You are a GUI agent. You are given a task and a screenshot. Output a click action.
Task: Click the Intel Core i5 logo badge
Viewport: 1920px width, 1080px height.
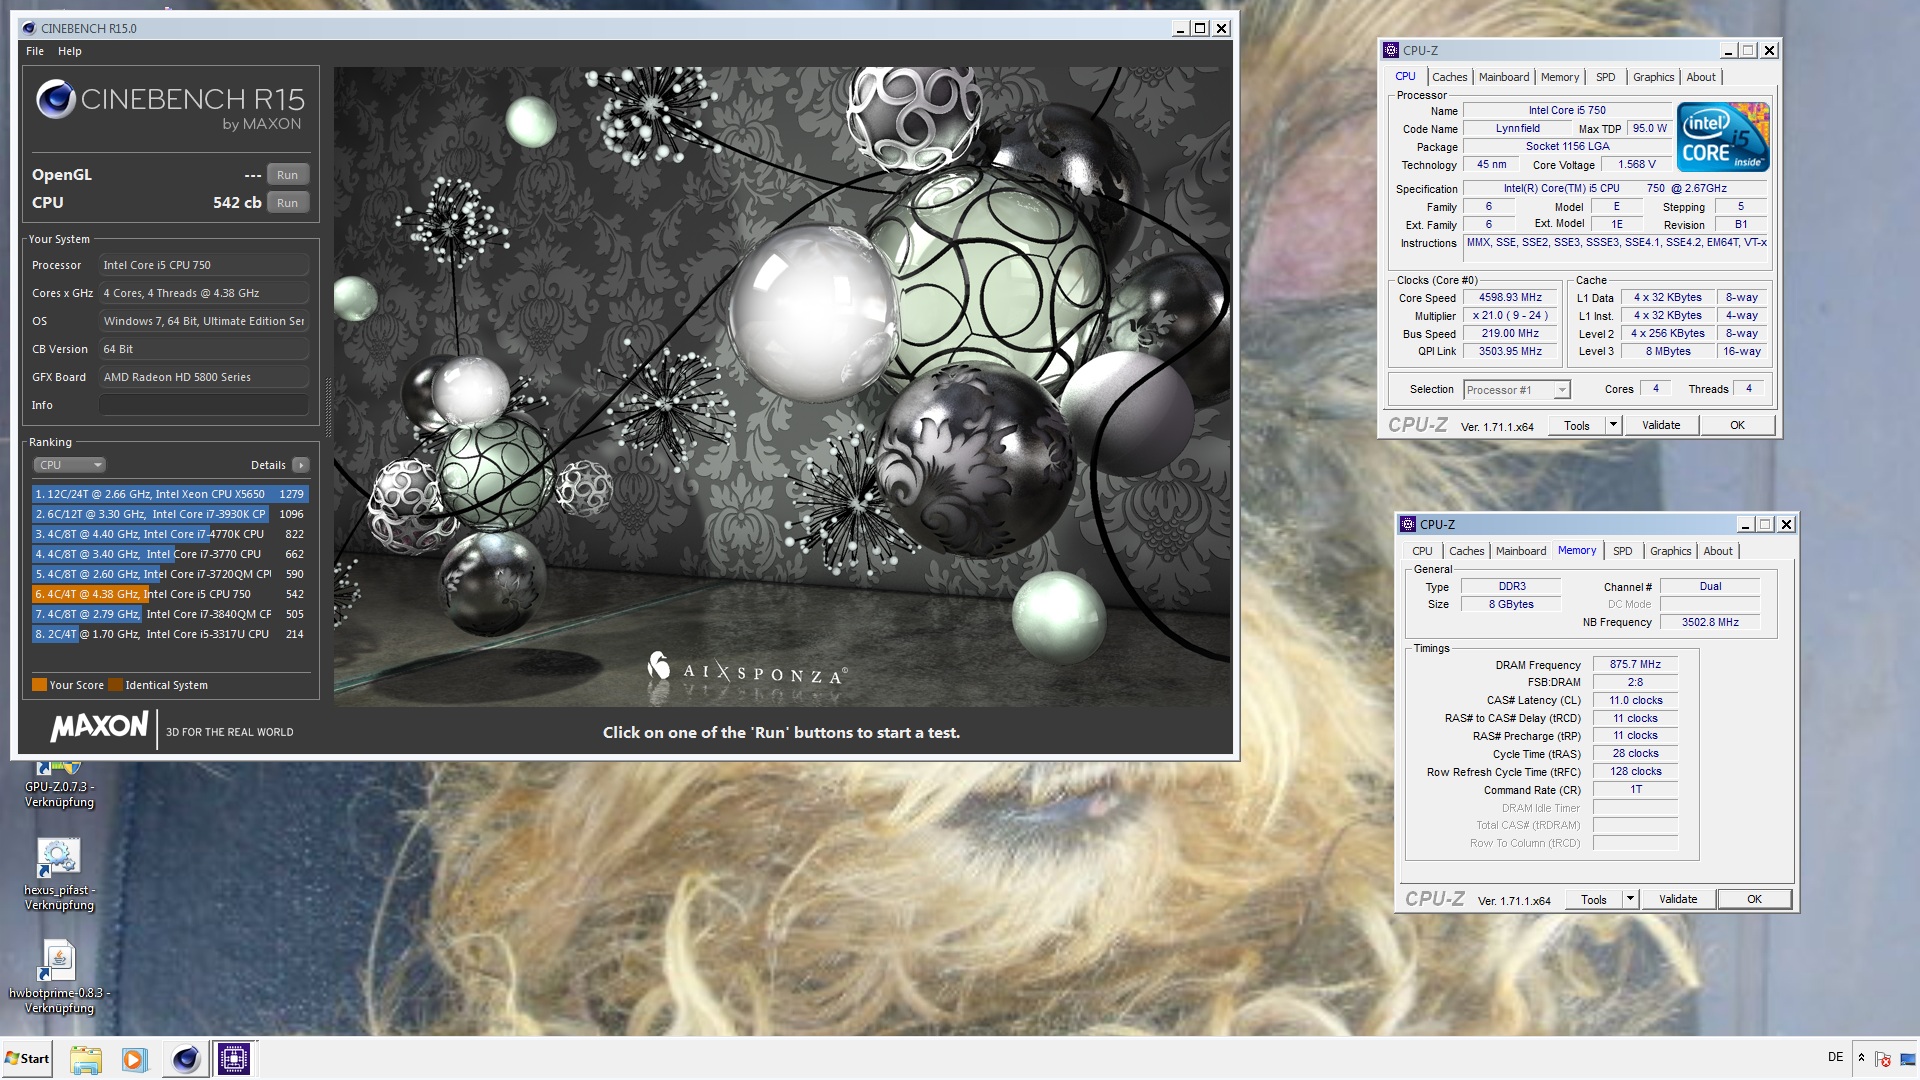(x=1723, y=136)
